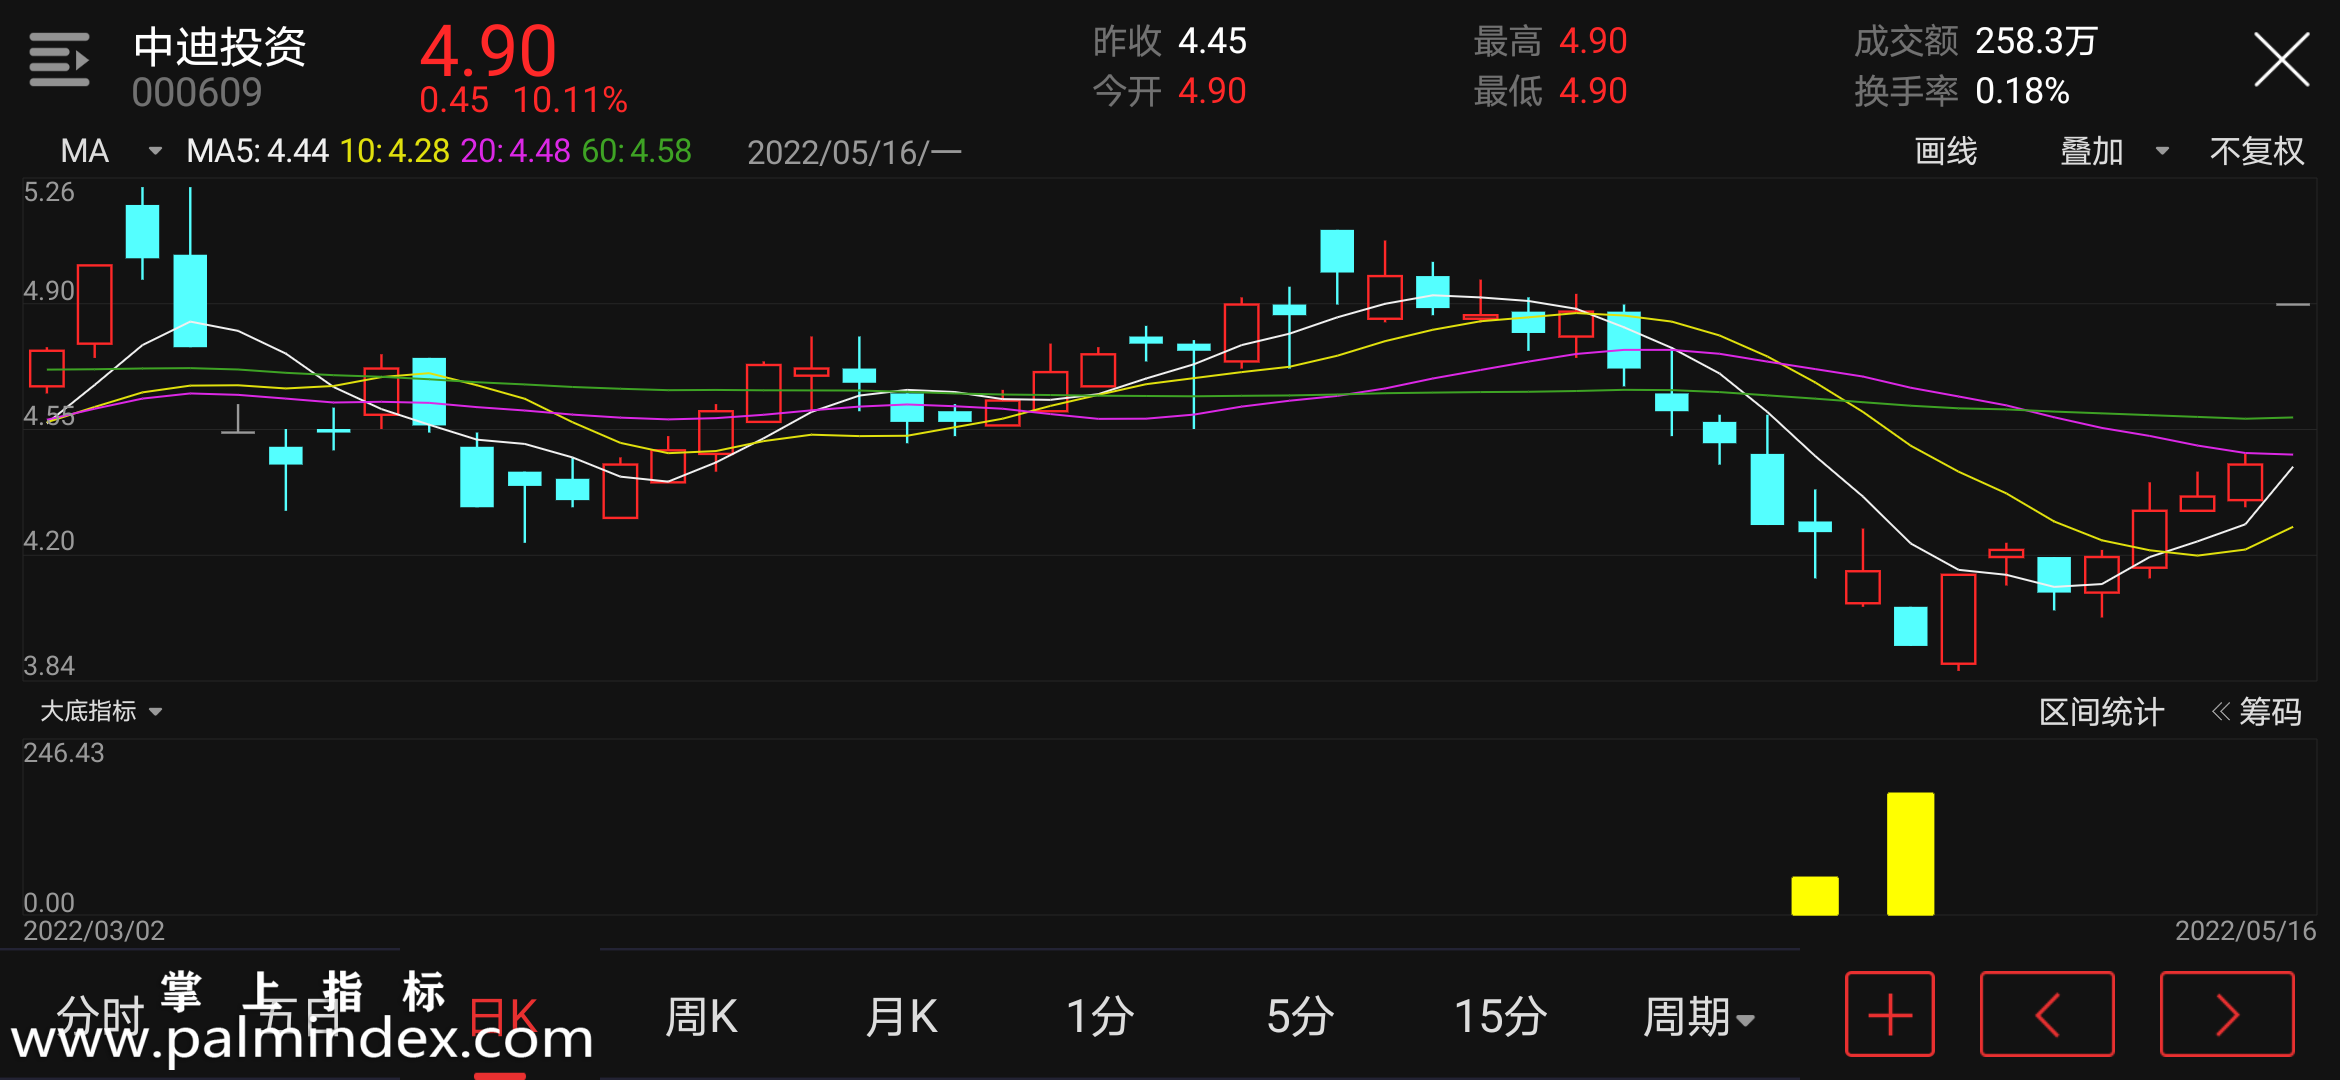Click the MA5: 4.44 value

[x=257, y=151]
